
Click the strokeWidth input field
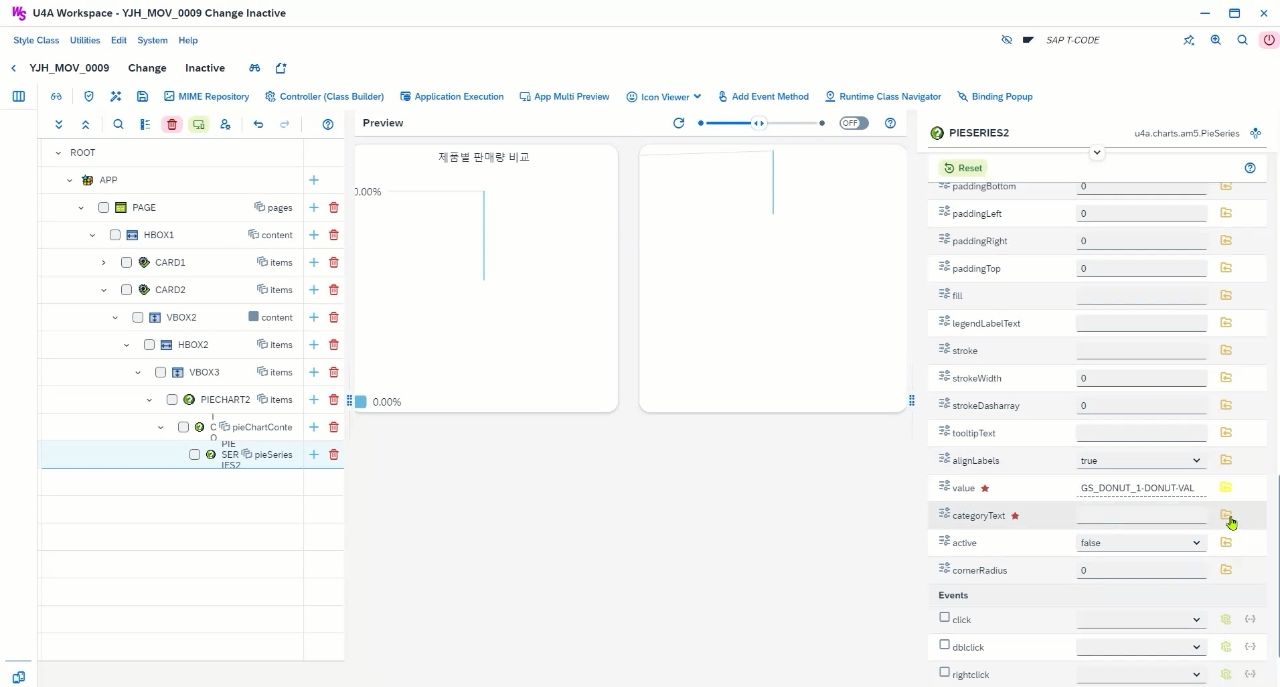click(1141, 378)
